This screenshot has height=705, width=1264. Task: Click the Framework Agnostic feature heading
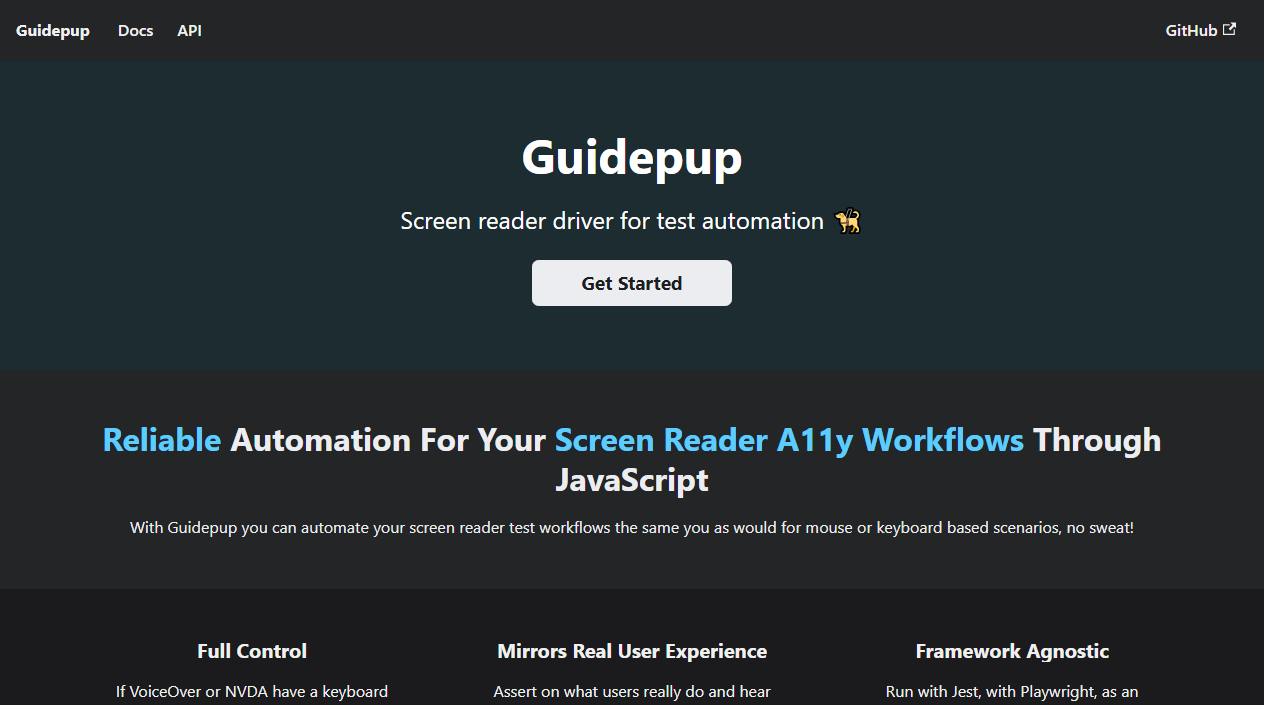coord(1011,651)
